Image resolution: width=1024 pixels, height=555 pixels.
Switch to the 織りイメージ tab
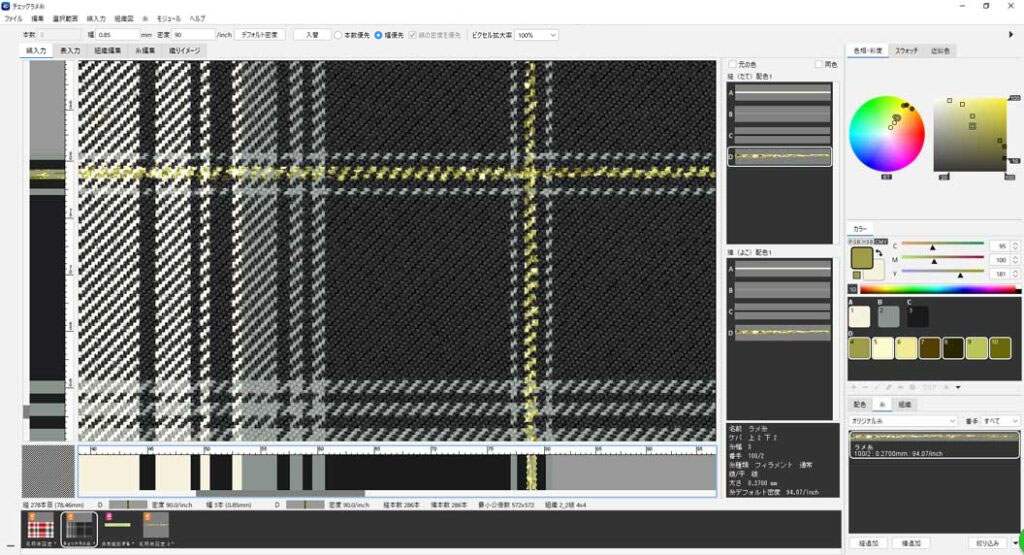click(183, 50)
